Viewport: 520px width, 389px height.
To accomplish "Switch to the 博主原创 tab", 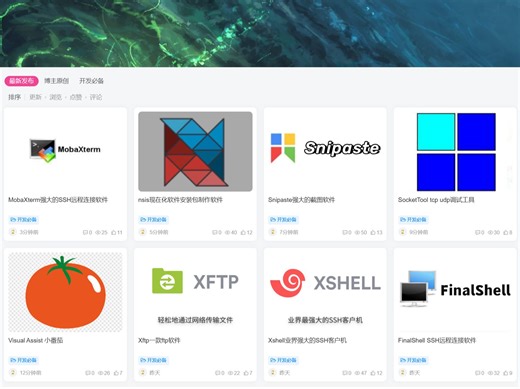I will [x=57, y=81].
